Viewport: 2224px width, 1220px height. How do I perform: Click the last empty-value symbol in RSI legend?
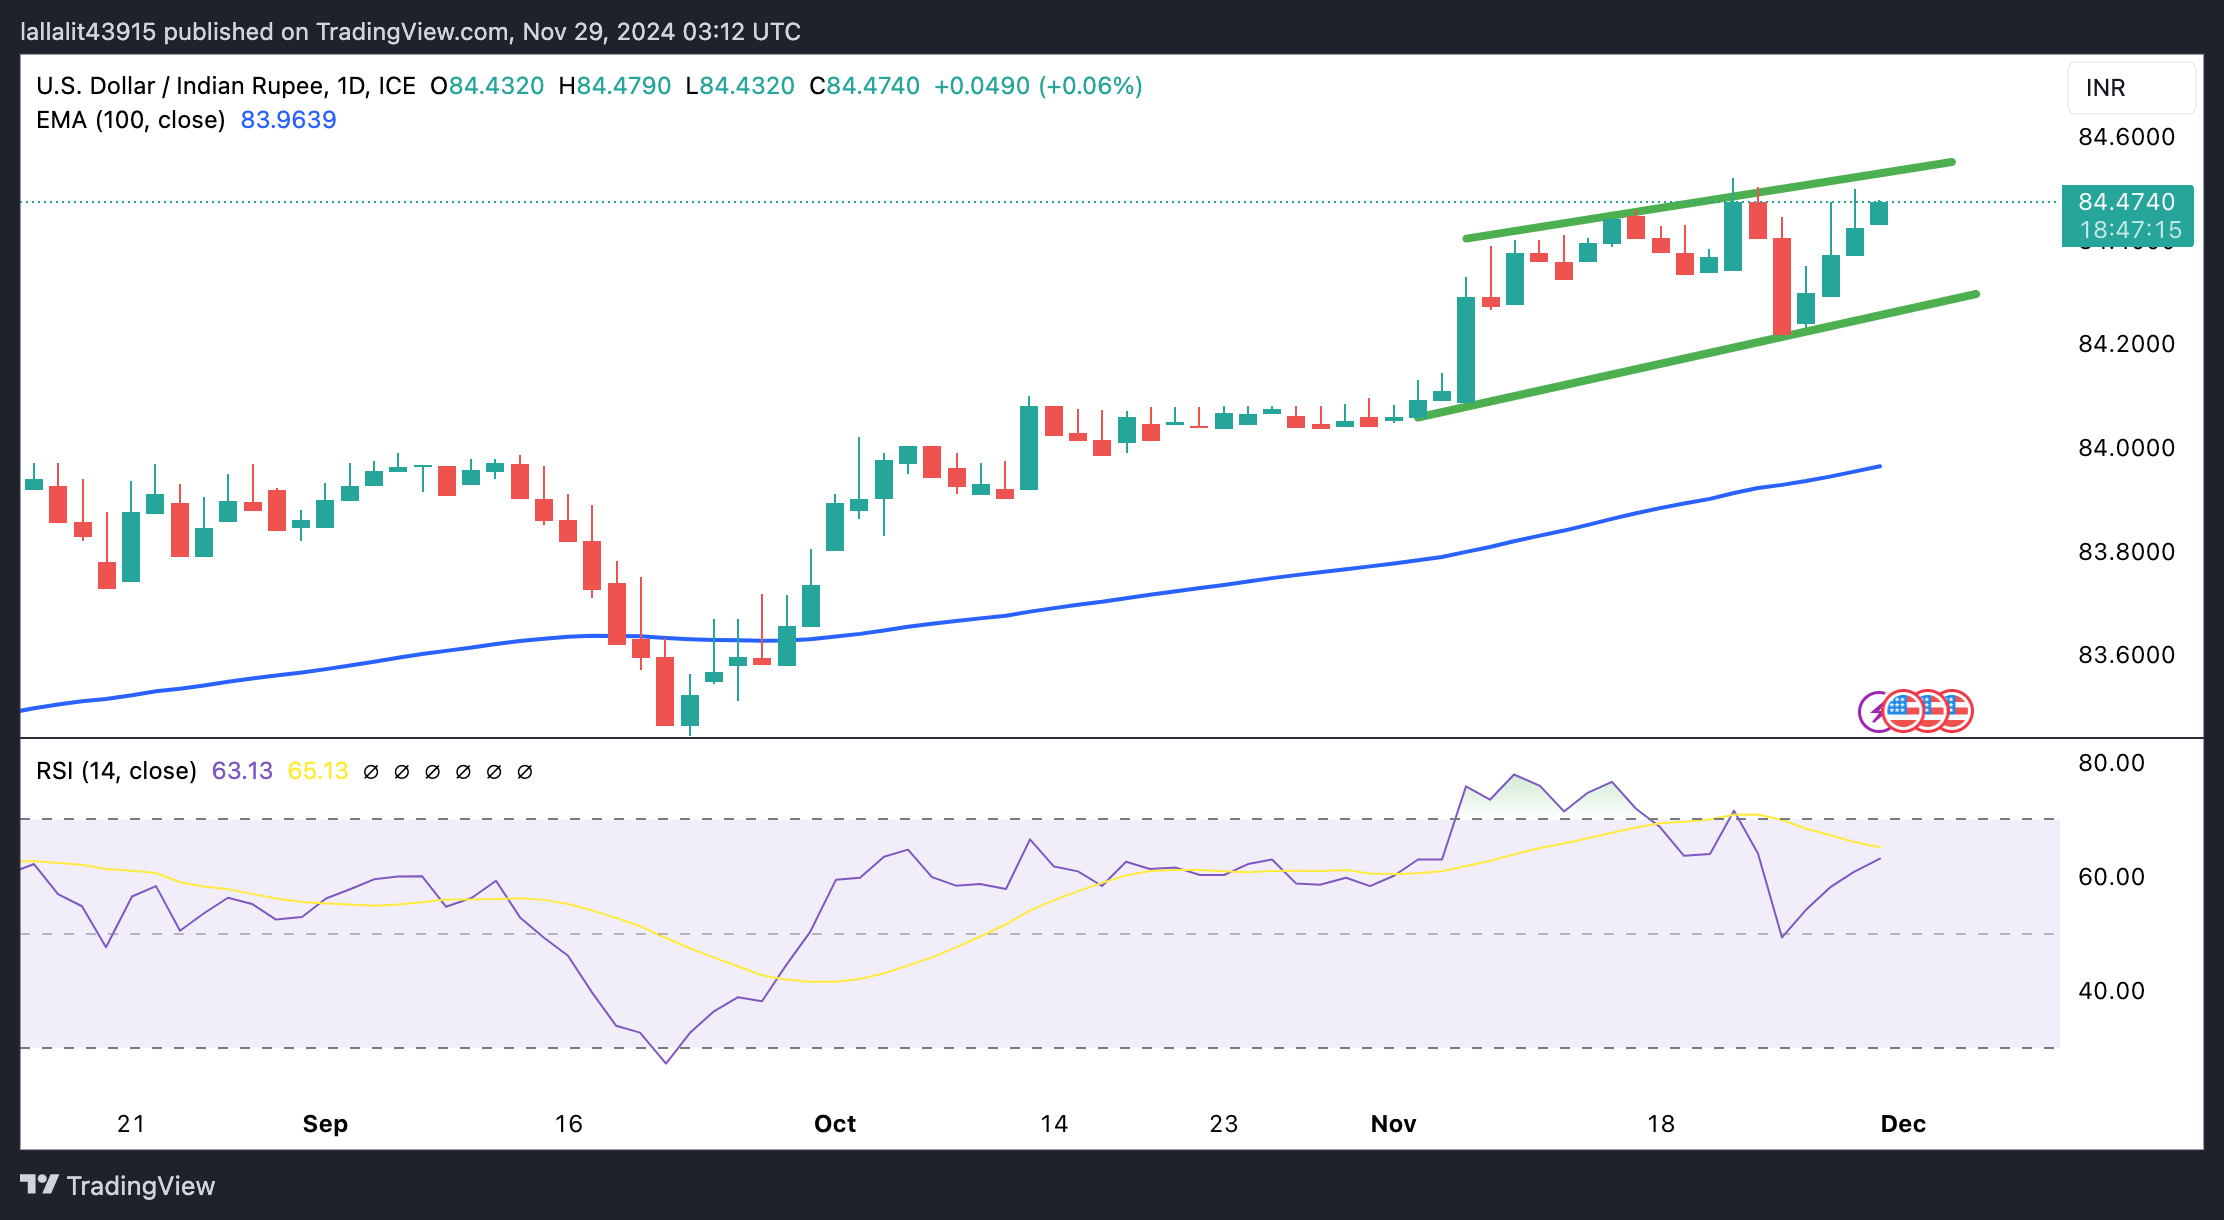point(524,772)
